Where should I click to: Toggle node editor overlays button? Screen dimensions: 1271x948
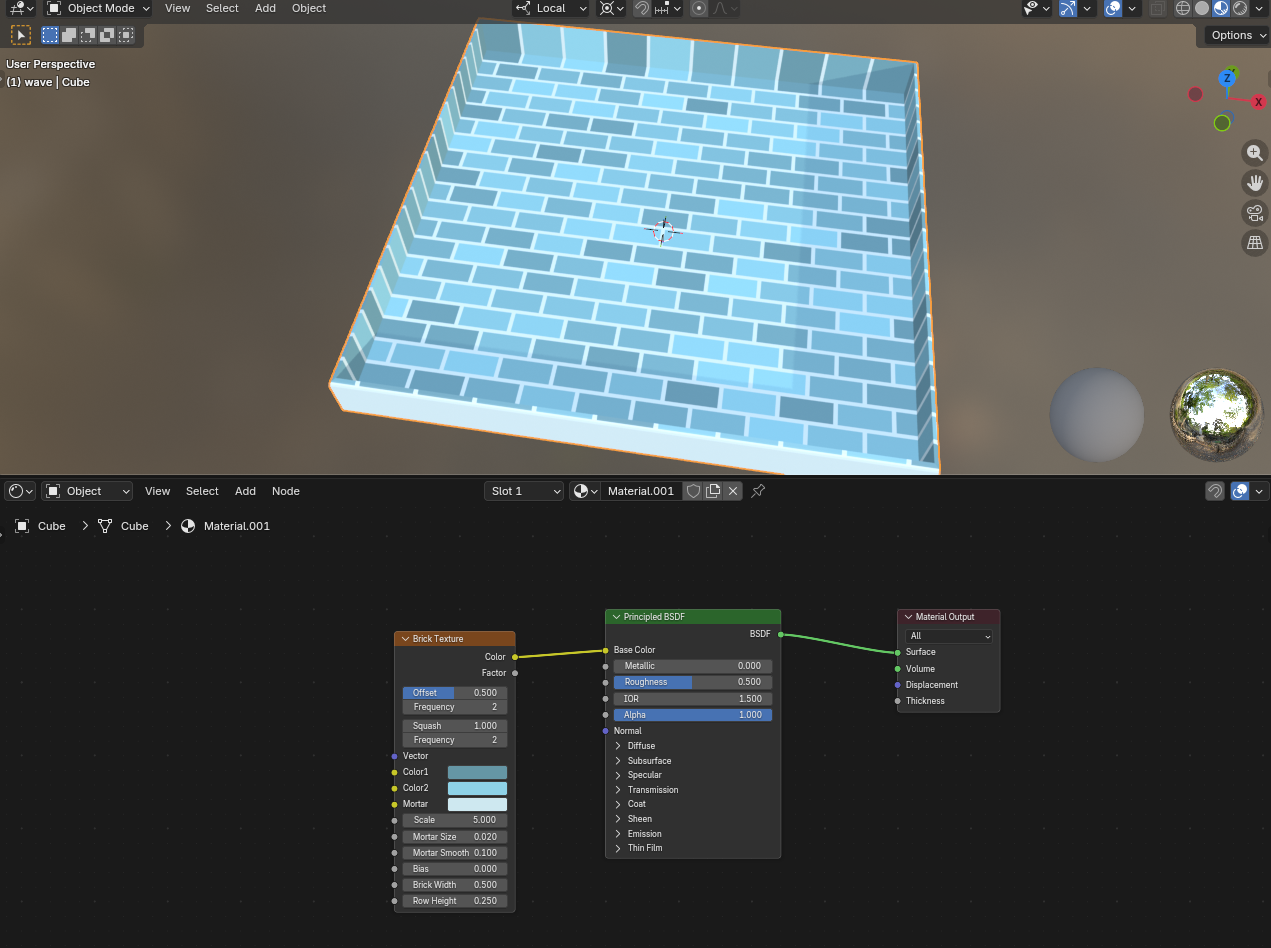click(1240, 491)
